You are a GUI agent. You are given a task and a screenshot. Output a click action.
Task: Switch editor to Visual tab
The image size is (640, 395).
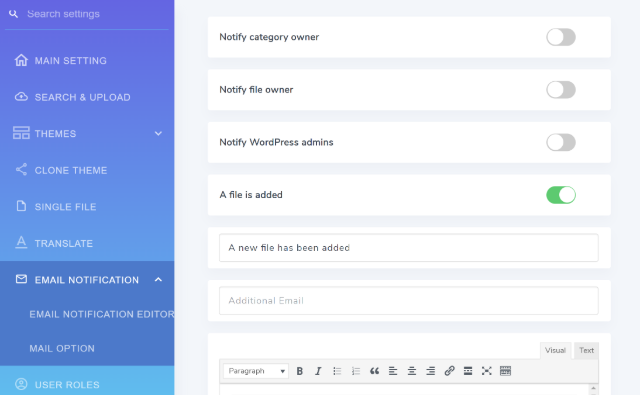click(x=555, y=350)
